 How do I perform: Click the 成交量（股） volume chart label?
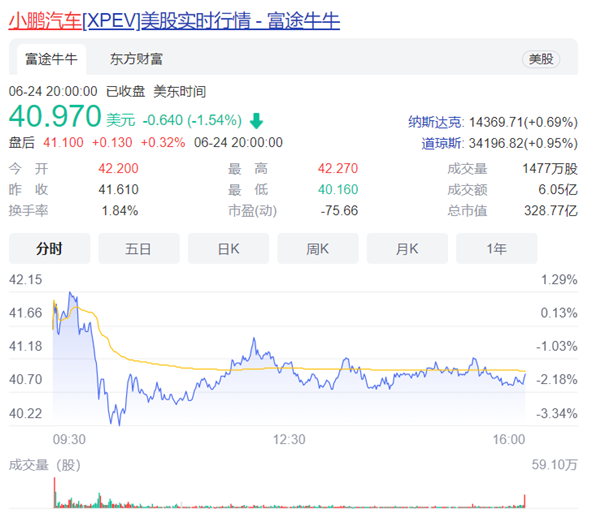(45, 465)
